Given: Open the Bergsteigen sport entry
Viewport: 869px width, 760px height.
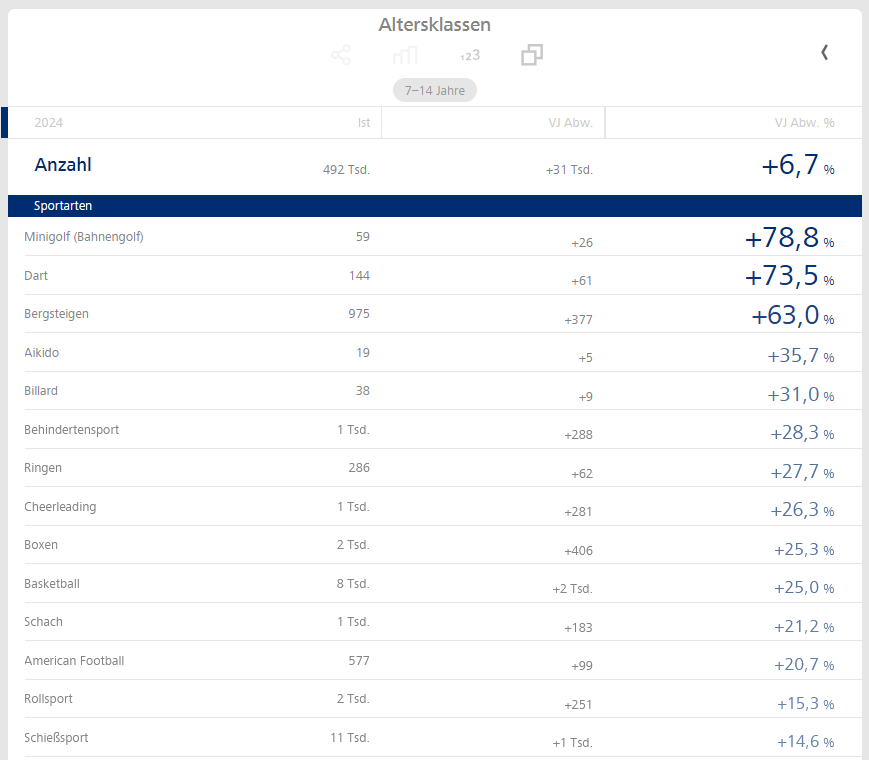Looking at the screenshot, I should point(56,314).
